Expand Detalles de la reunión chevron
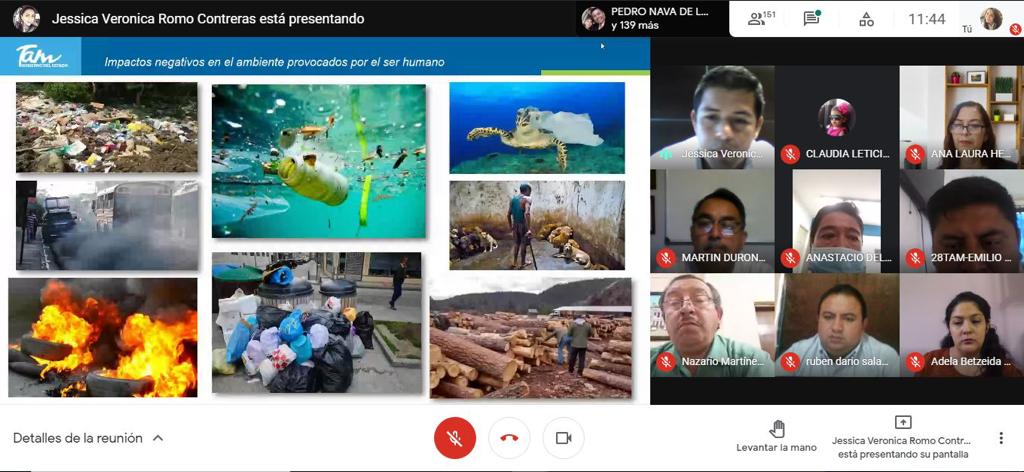 pyautogui.click(x=158, y=438)
